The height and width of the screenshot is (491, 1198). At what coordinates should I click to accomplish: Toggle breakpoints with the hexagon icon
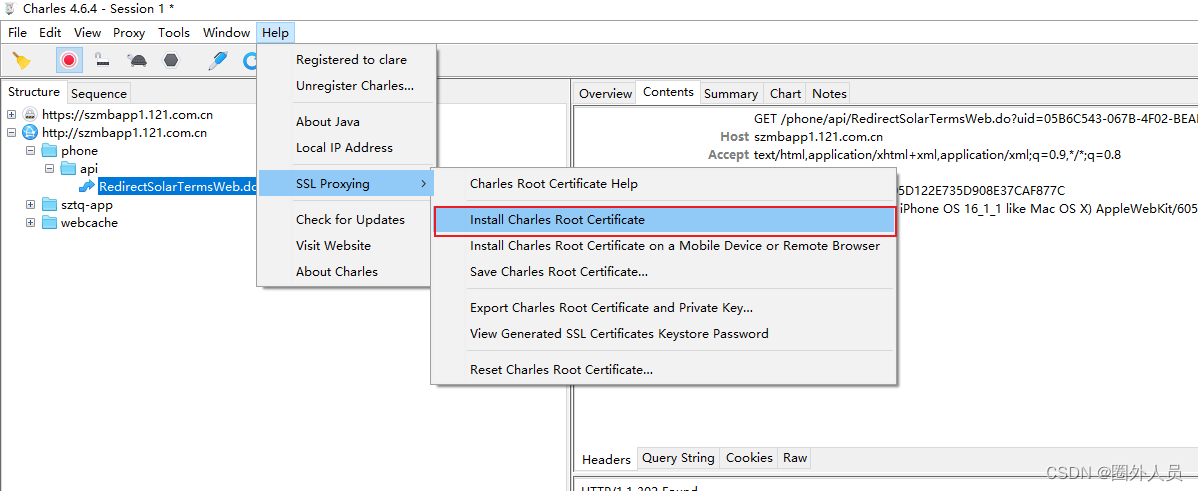tap(172, 60)
